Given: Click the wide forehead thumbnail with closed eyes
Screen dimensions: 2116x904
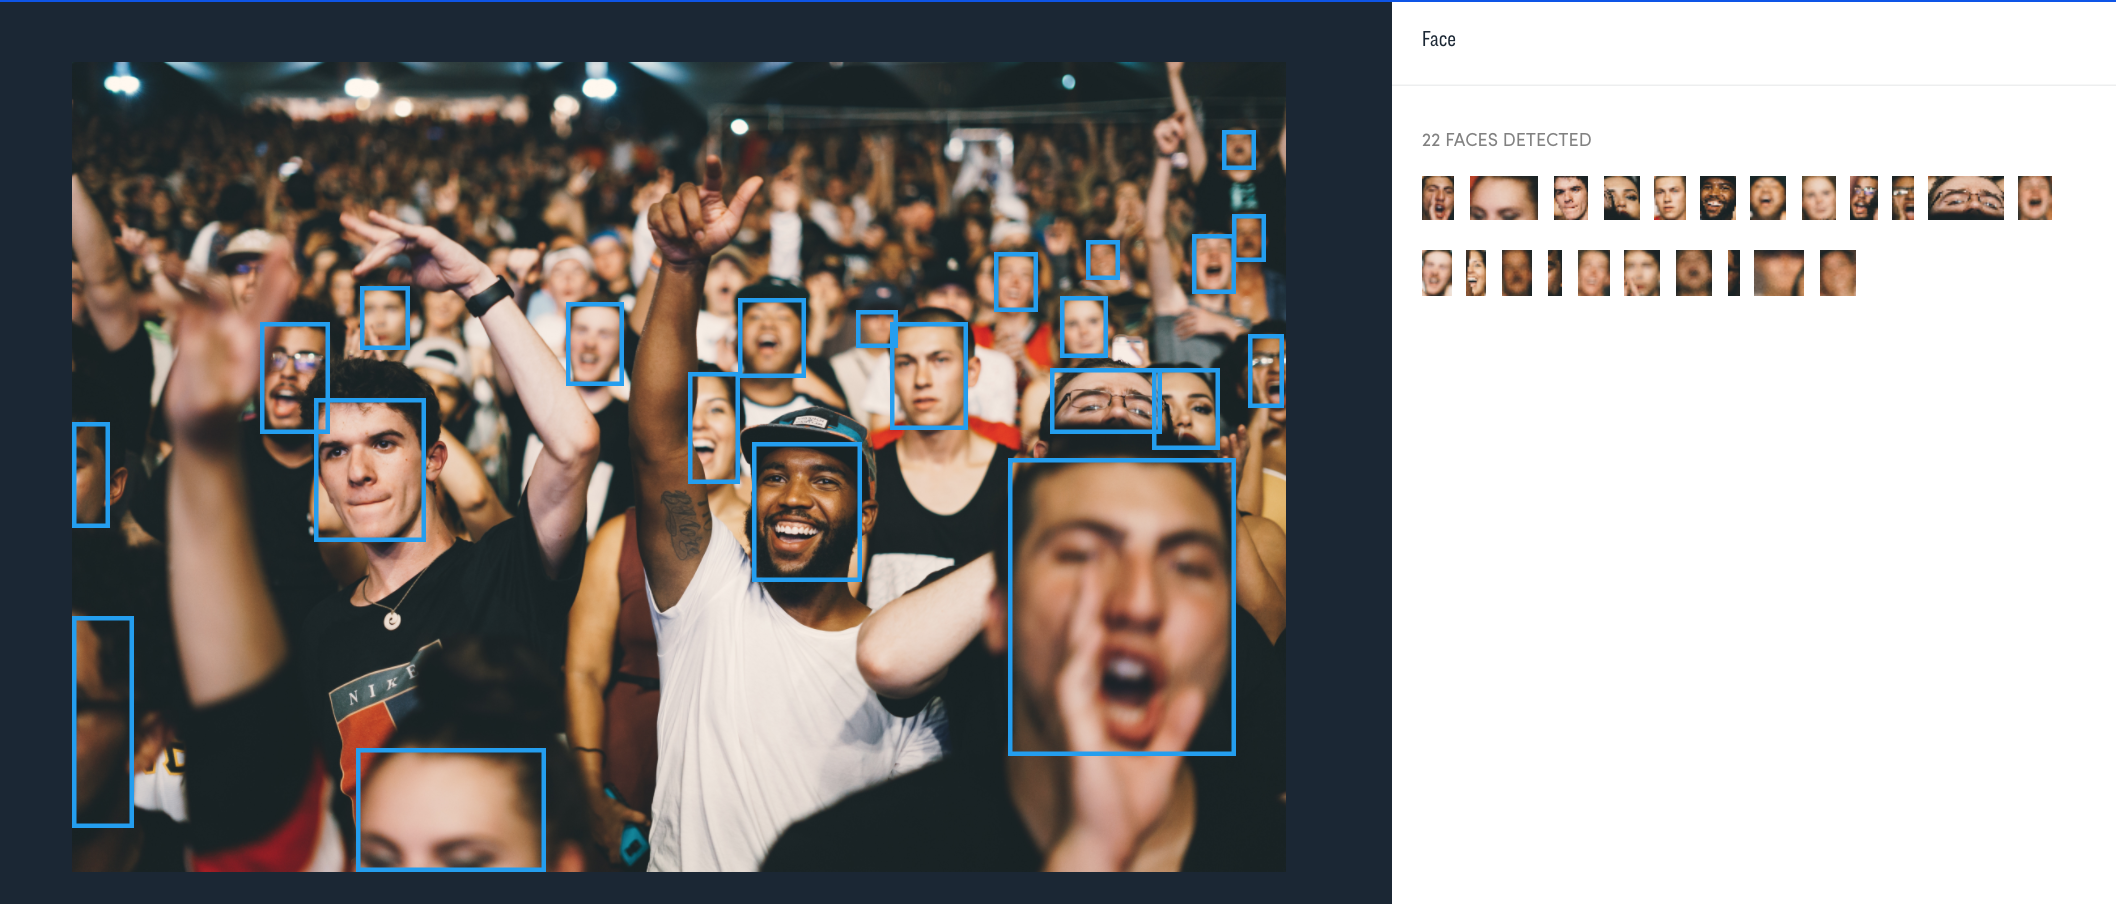Looking at the screenshot, I should (1504, 198).
